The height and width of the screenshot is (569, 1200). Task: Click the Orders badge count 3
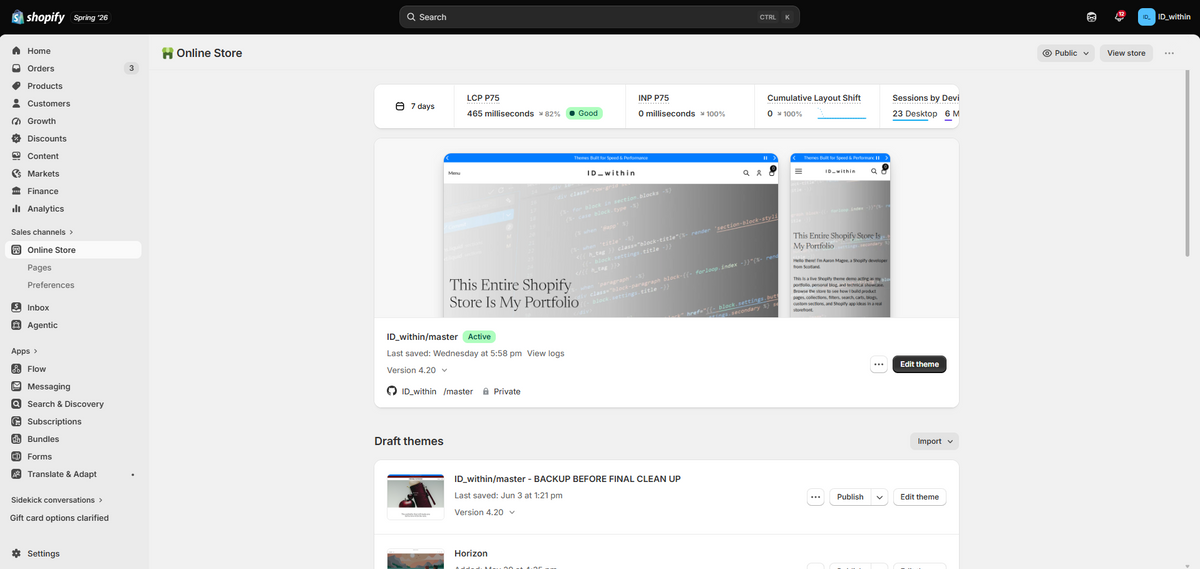click(x=130, y=68)
